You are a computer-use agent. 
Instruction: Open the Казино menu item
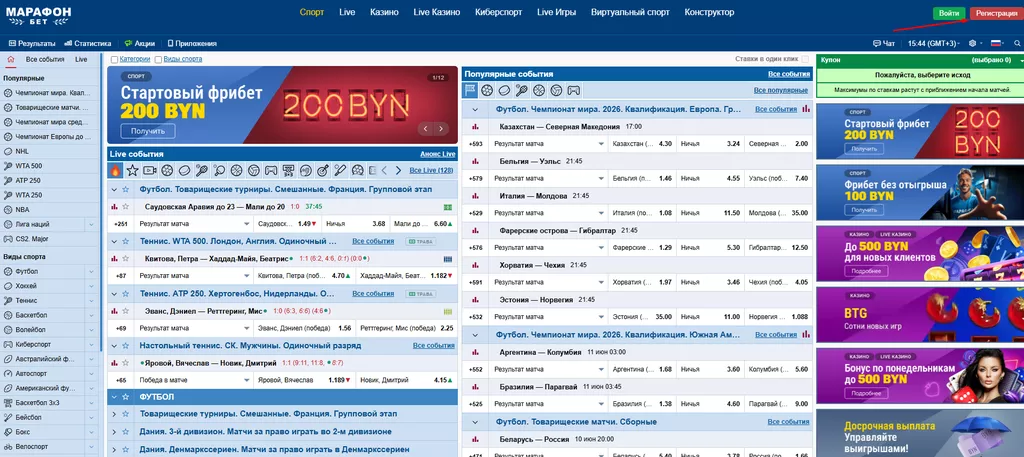[384, 13]
